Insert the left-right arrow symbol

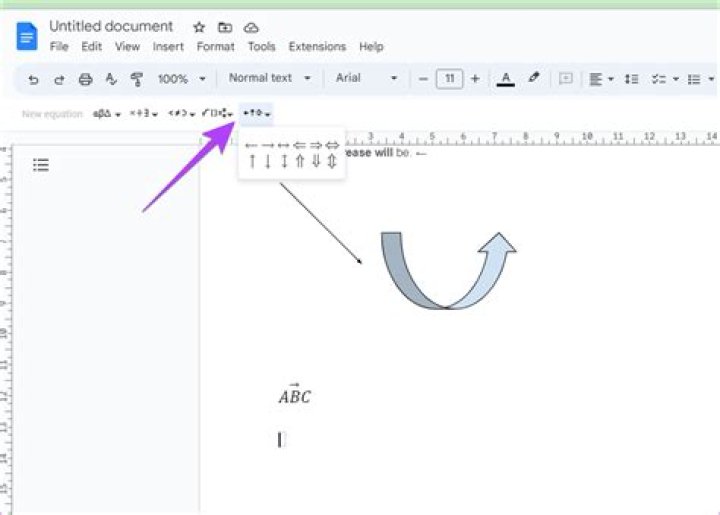coord(283,146)
